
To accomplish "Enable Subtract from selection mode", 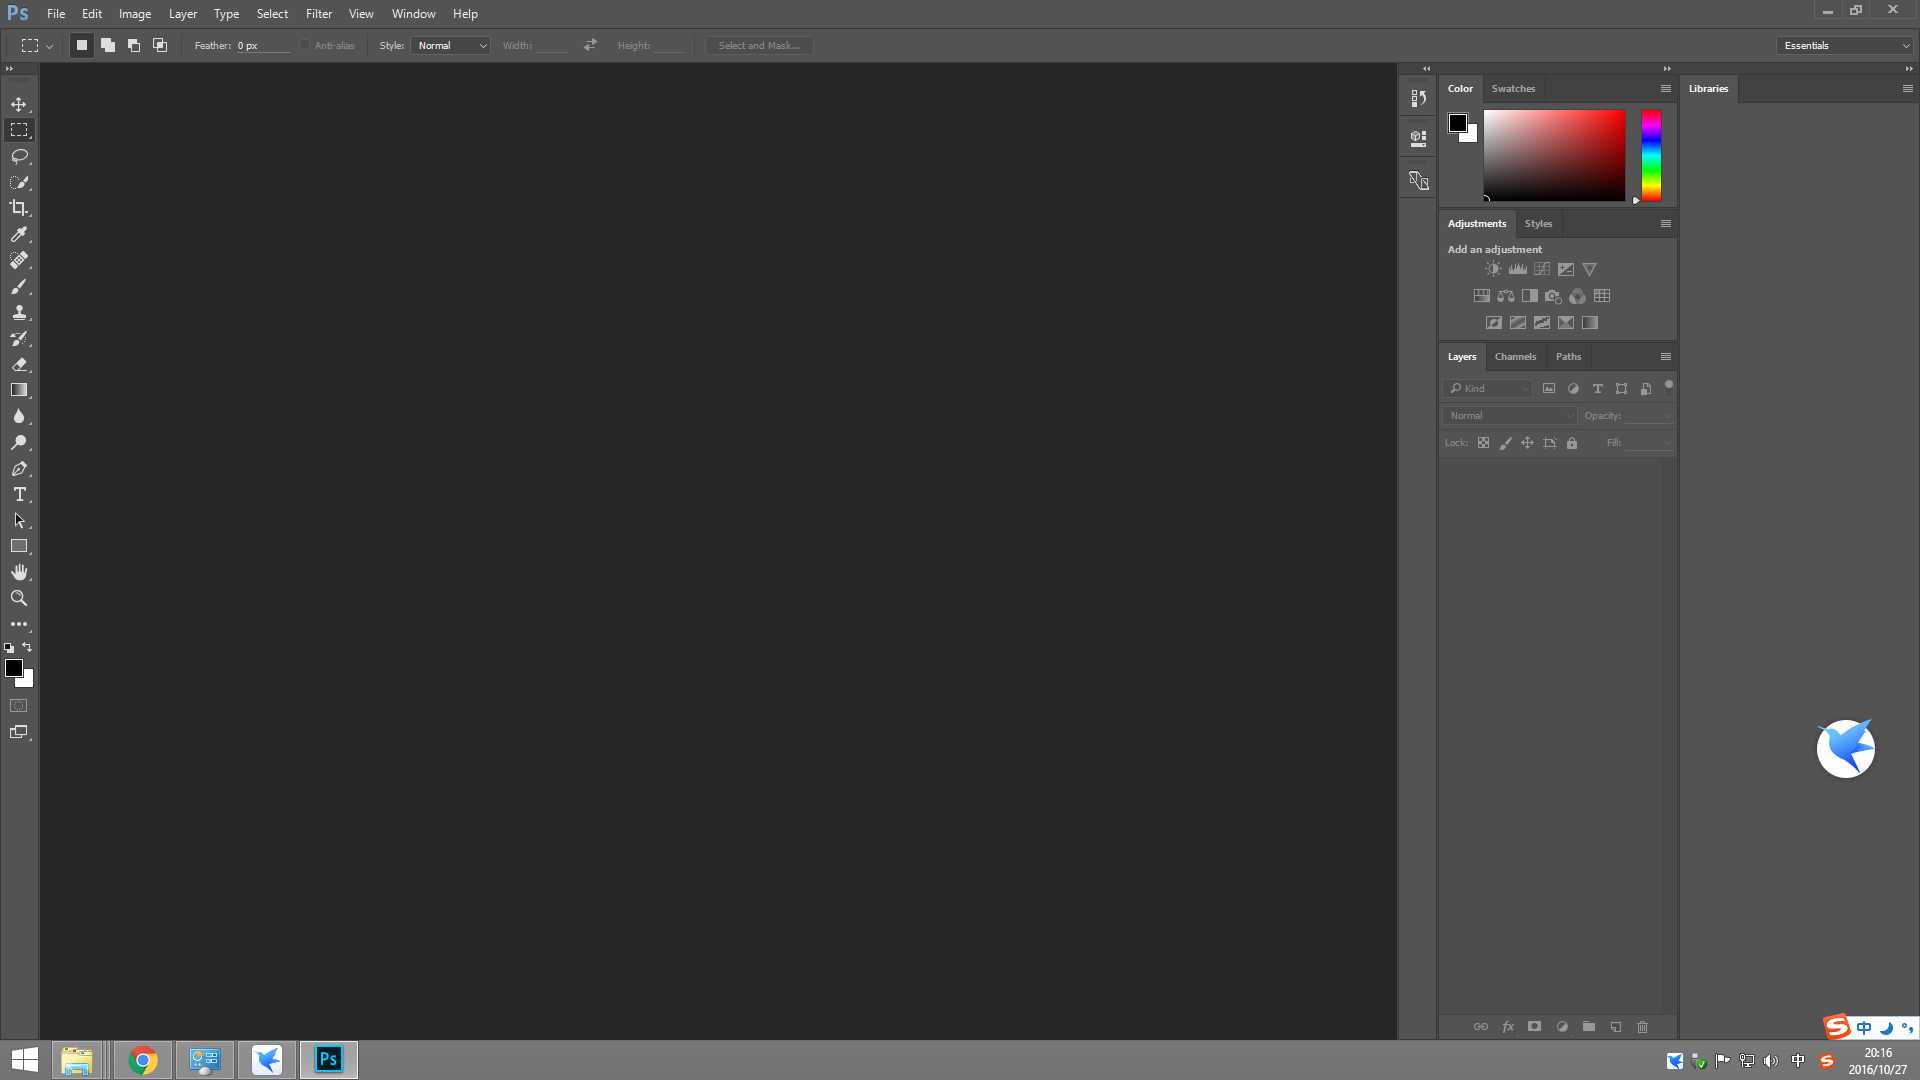I will tap(134, 45).
